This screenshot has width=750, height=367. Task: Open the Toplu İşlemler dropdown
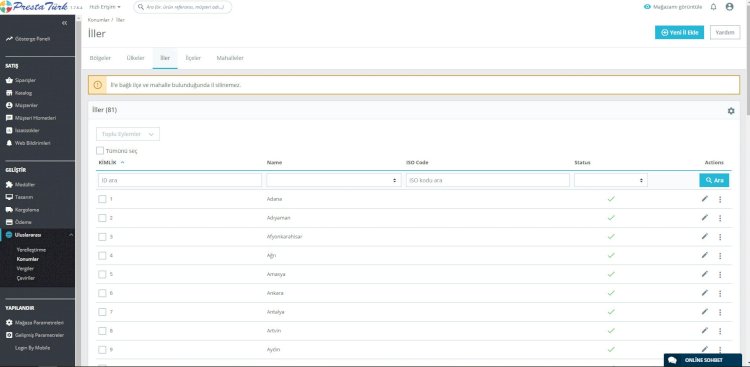(128, 134)
